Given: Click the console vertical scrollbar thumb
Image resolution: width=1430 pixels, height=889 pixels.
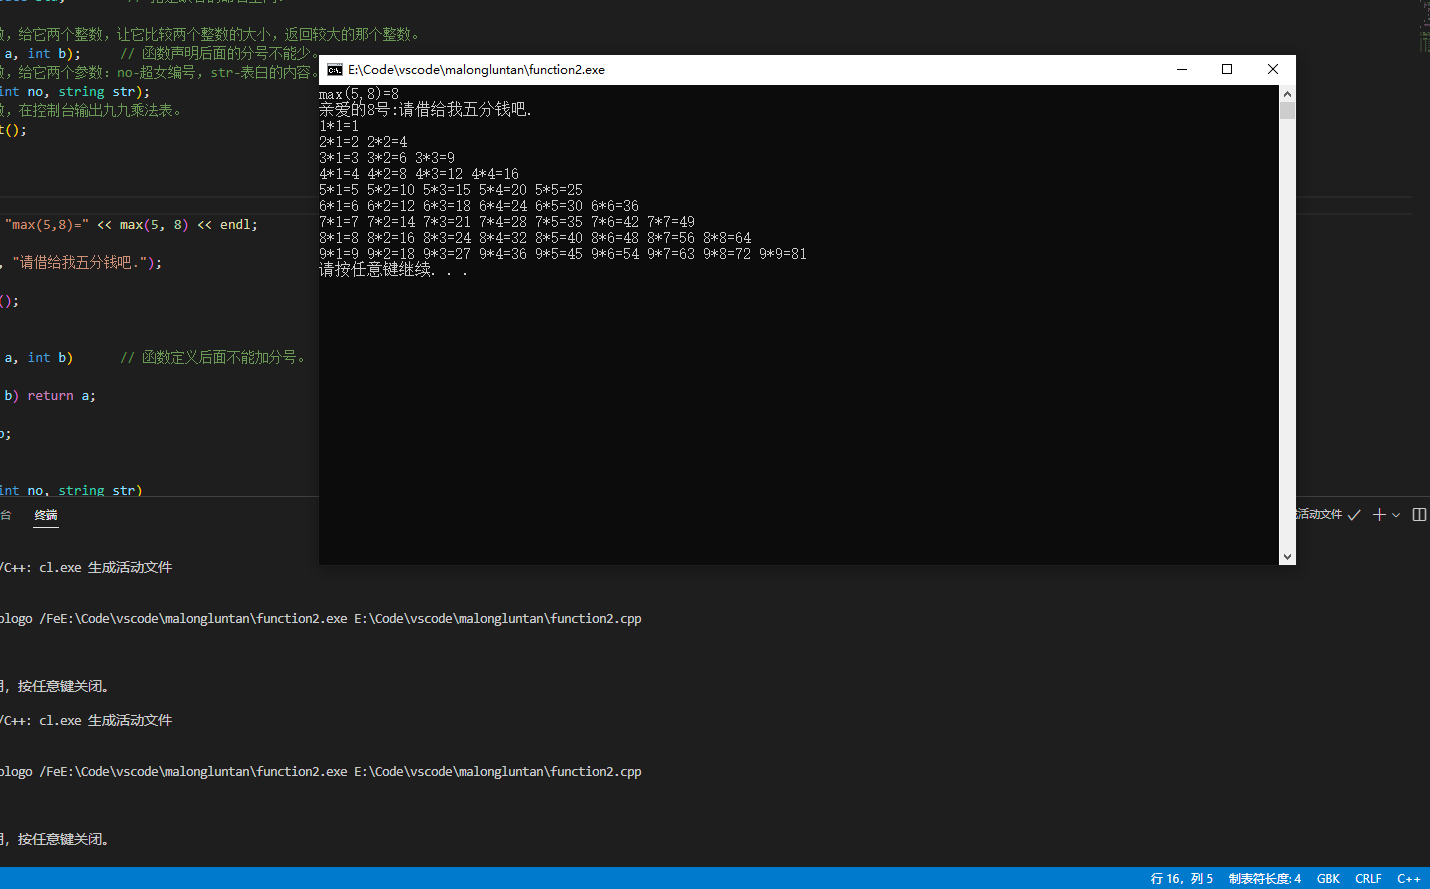Looking at the screenshot, I should point(1287,110).
